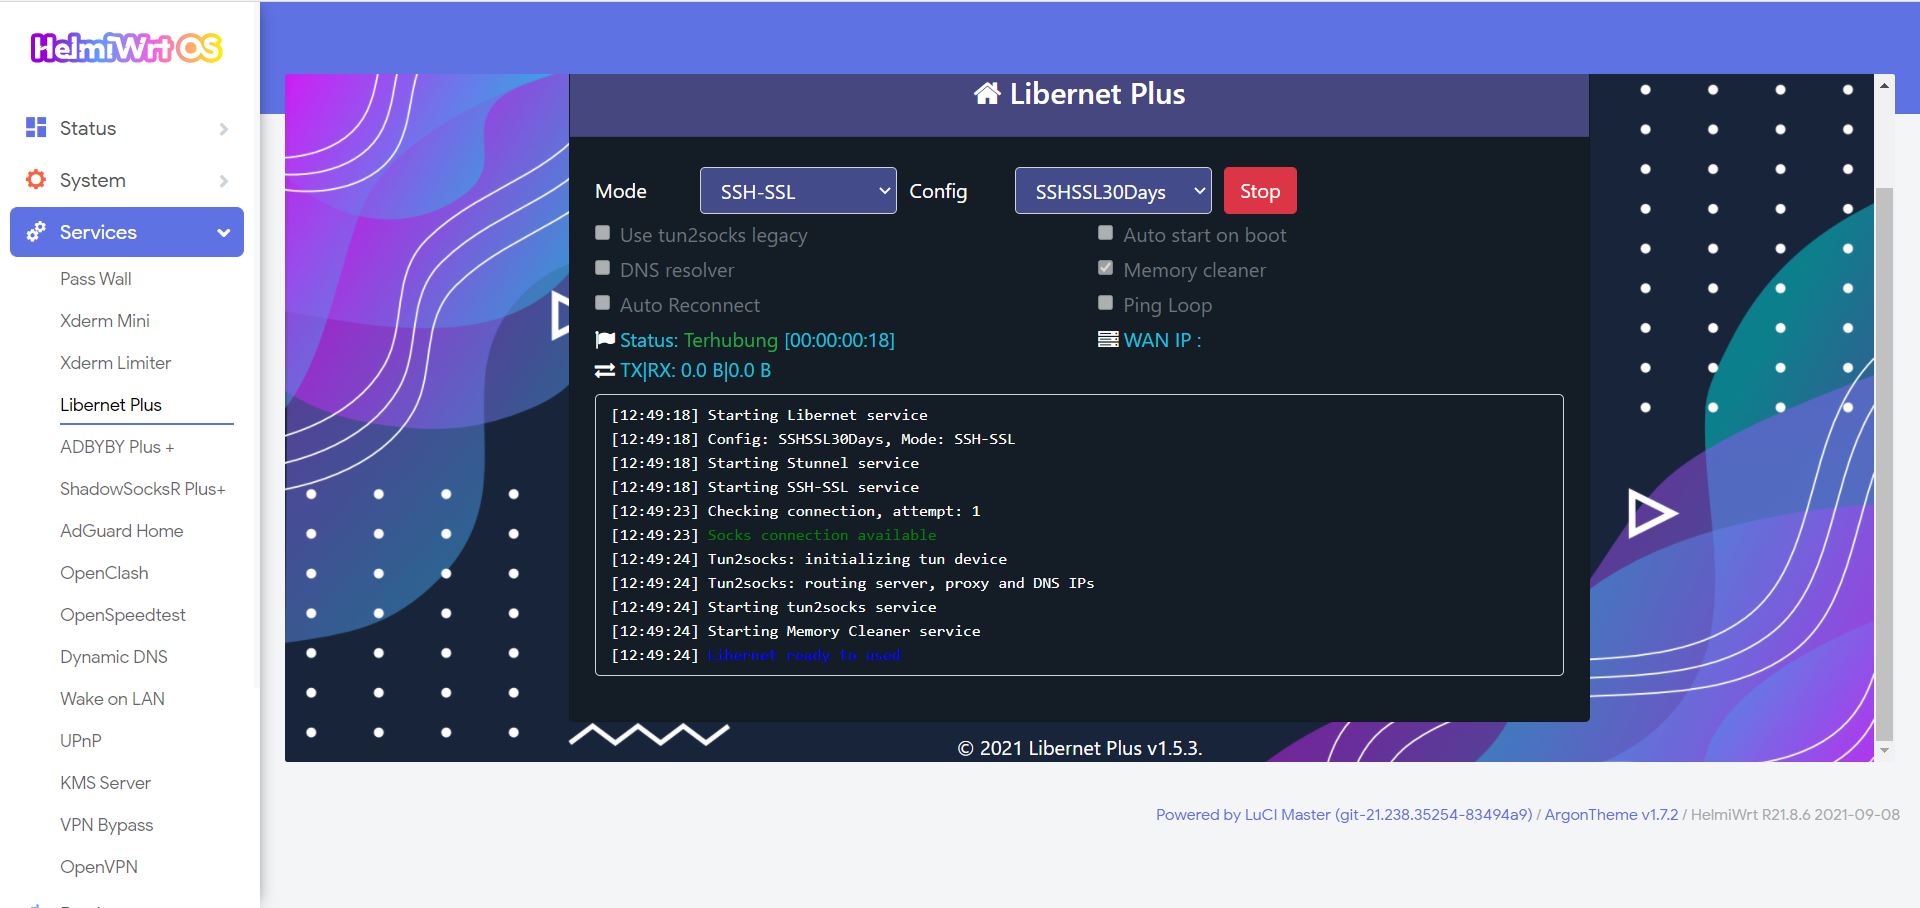The image size is (1920, 908).
Task: Go to Xderm Mini page
Action: pyautogui.click(x=105, y=321)
